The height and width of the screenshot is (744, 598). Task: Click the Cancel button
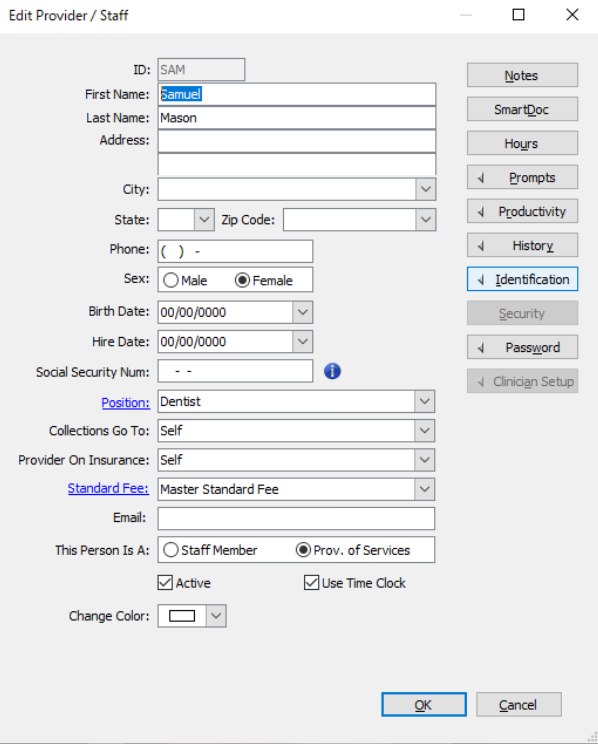tap(519, 705)
